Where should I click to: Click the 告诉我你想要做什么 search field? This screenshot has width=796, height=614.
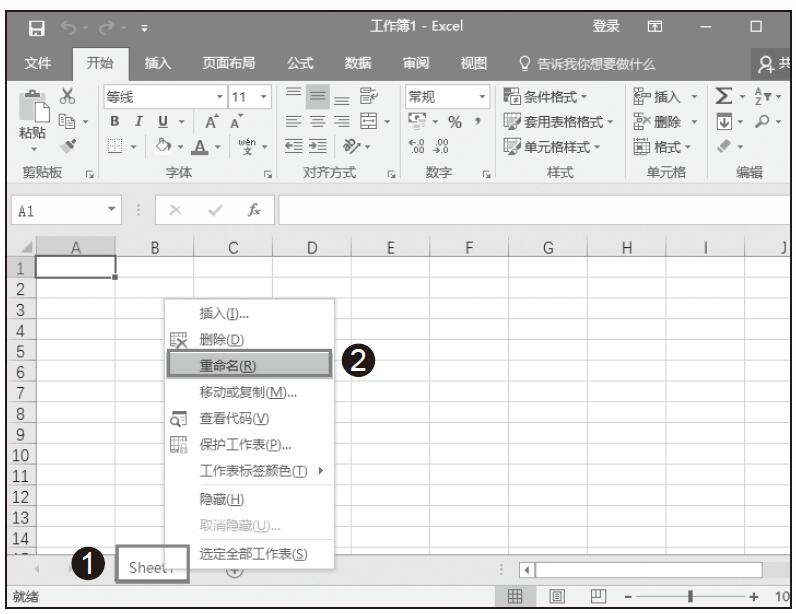click(592, 65)
